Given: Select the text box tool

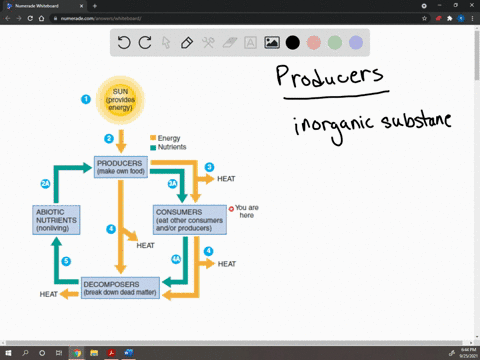Looking at the screenshot, I should [250, 43].
